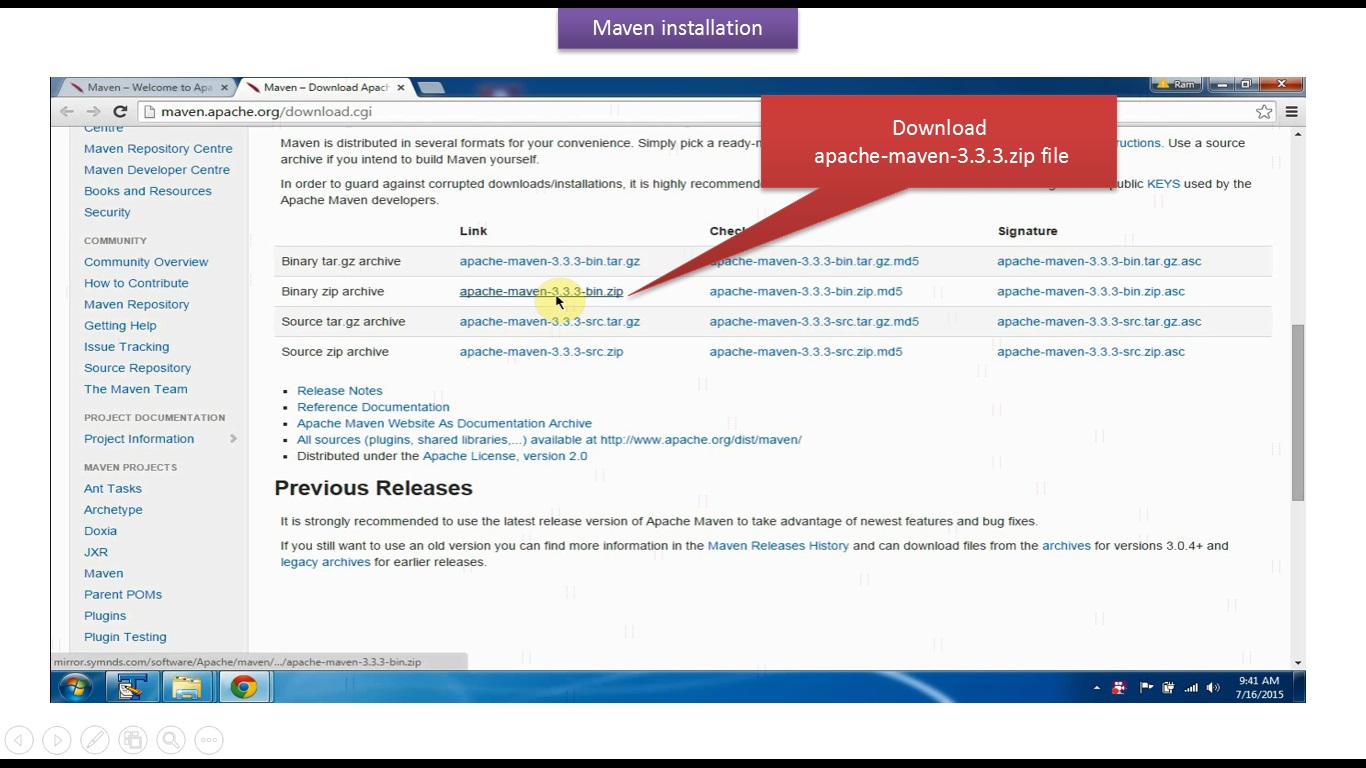Open Ant Tasks sidebar link
The width and height of the screenshot is (1366, 768).
(113, 489)
